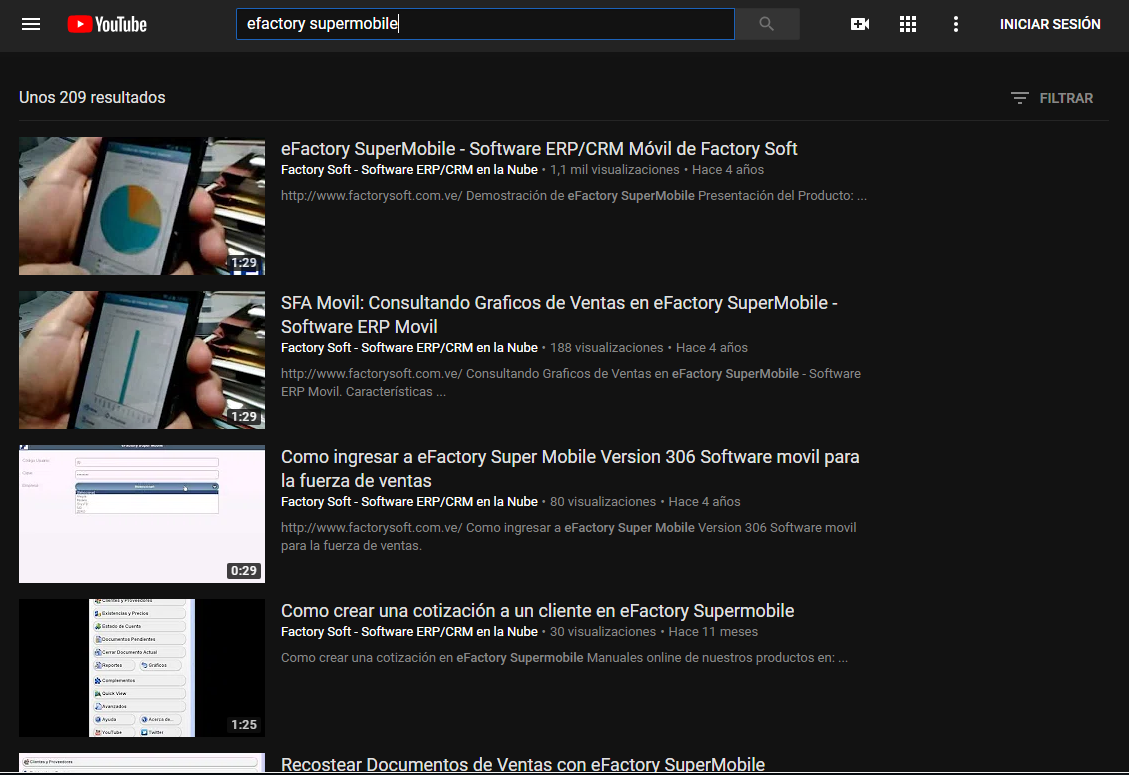Click '80 visualizaciones' text
The image size is (1129, 775).
603,502
